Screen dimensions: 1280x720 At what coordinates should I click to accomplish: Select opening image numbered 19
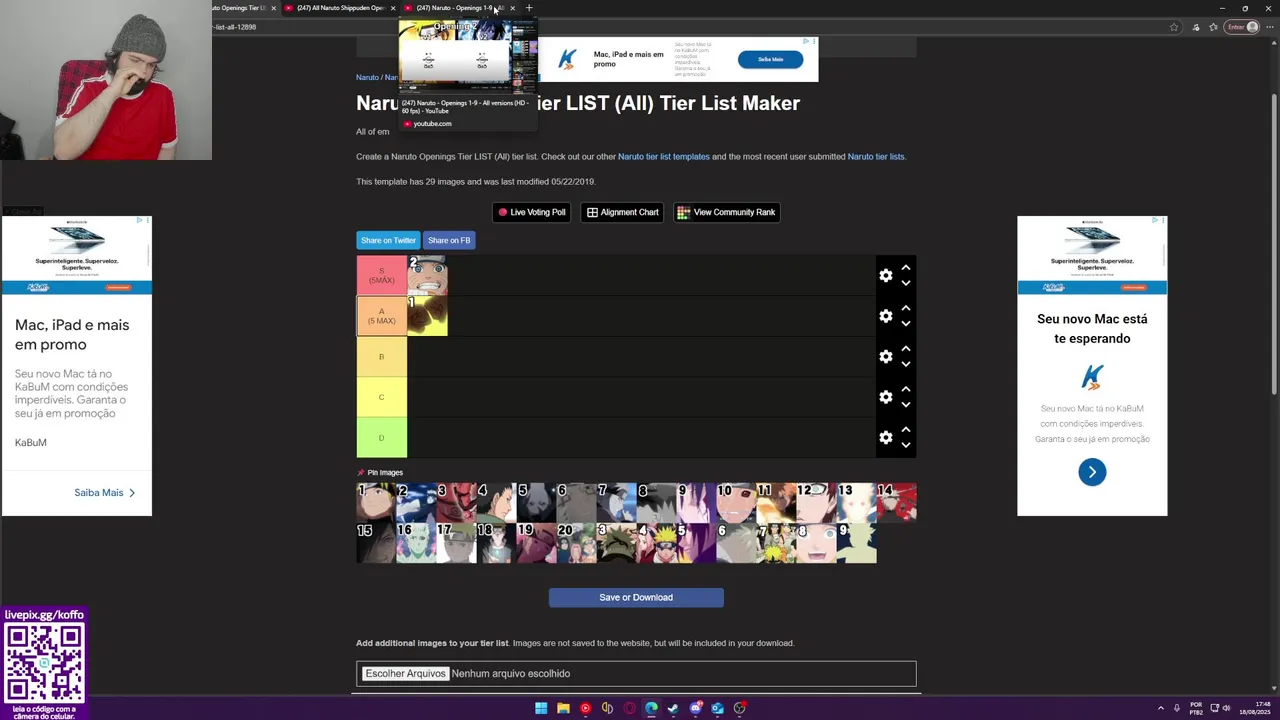536,543
